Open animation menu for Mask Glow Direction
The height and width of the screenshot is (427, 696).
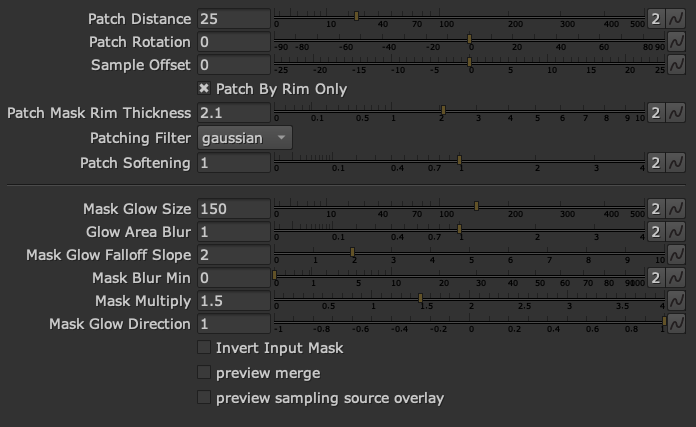coord(676,324)
